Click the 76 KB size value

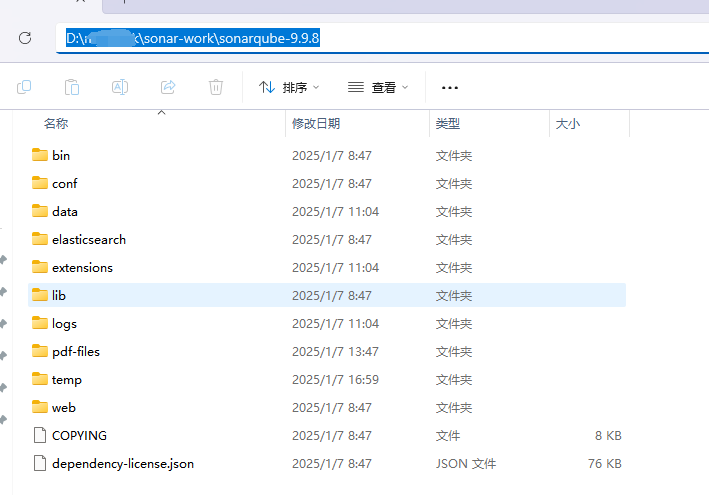tap(605, 463)
